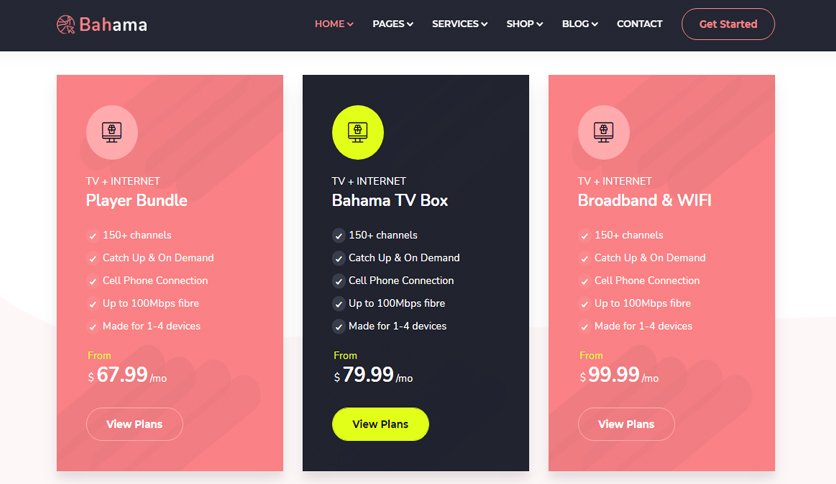Click check next to Player Bundle Catch Up & On Demand
The width and height of the screenshot is (836, 484).
click(92, 259)
